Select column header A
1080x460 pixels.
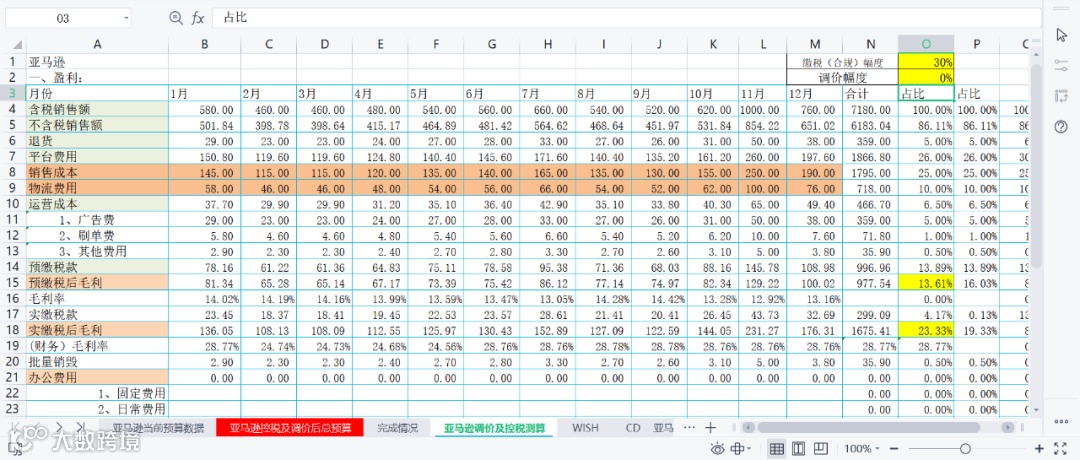[97, 44]
